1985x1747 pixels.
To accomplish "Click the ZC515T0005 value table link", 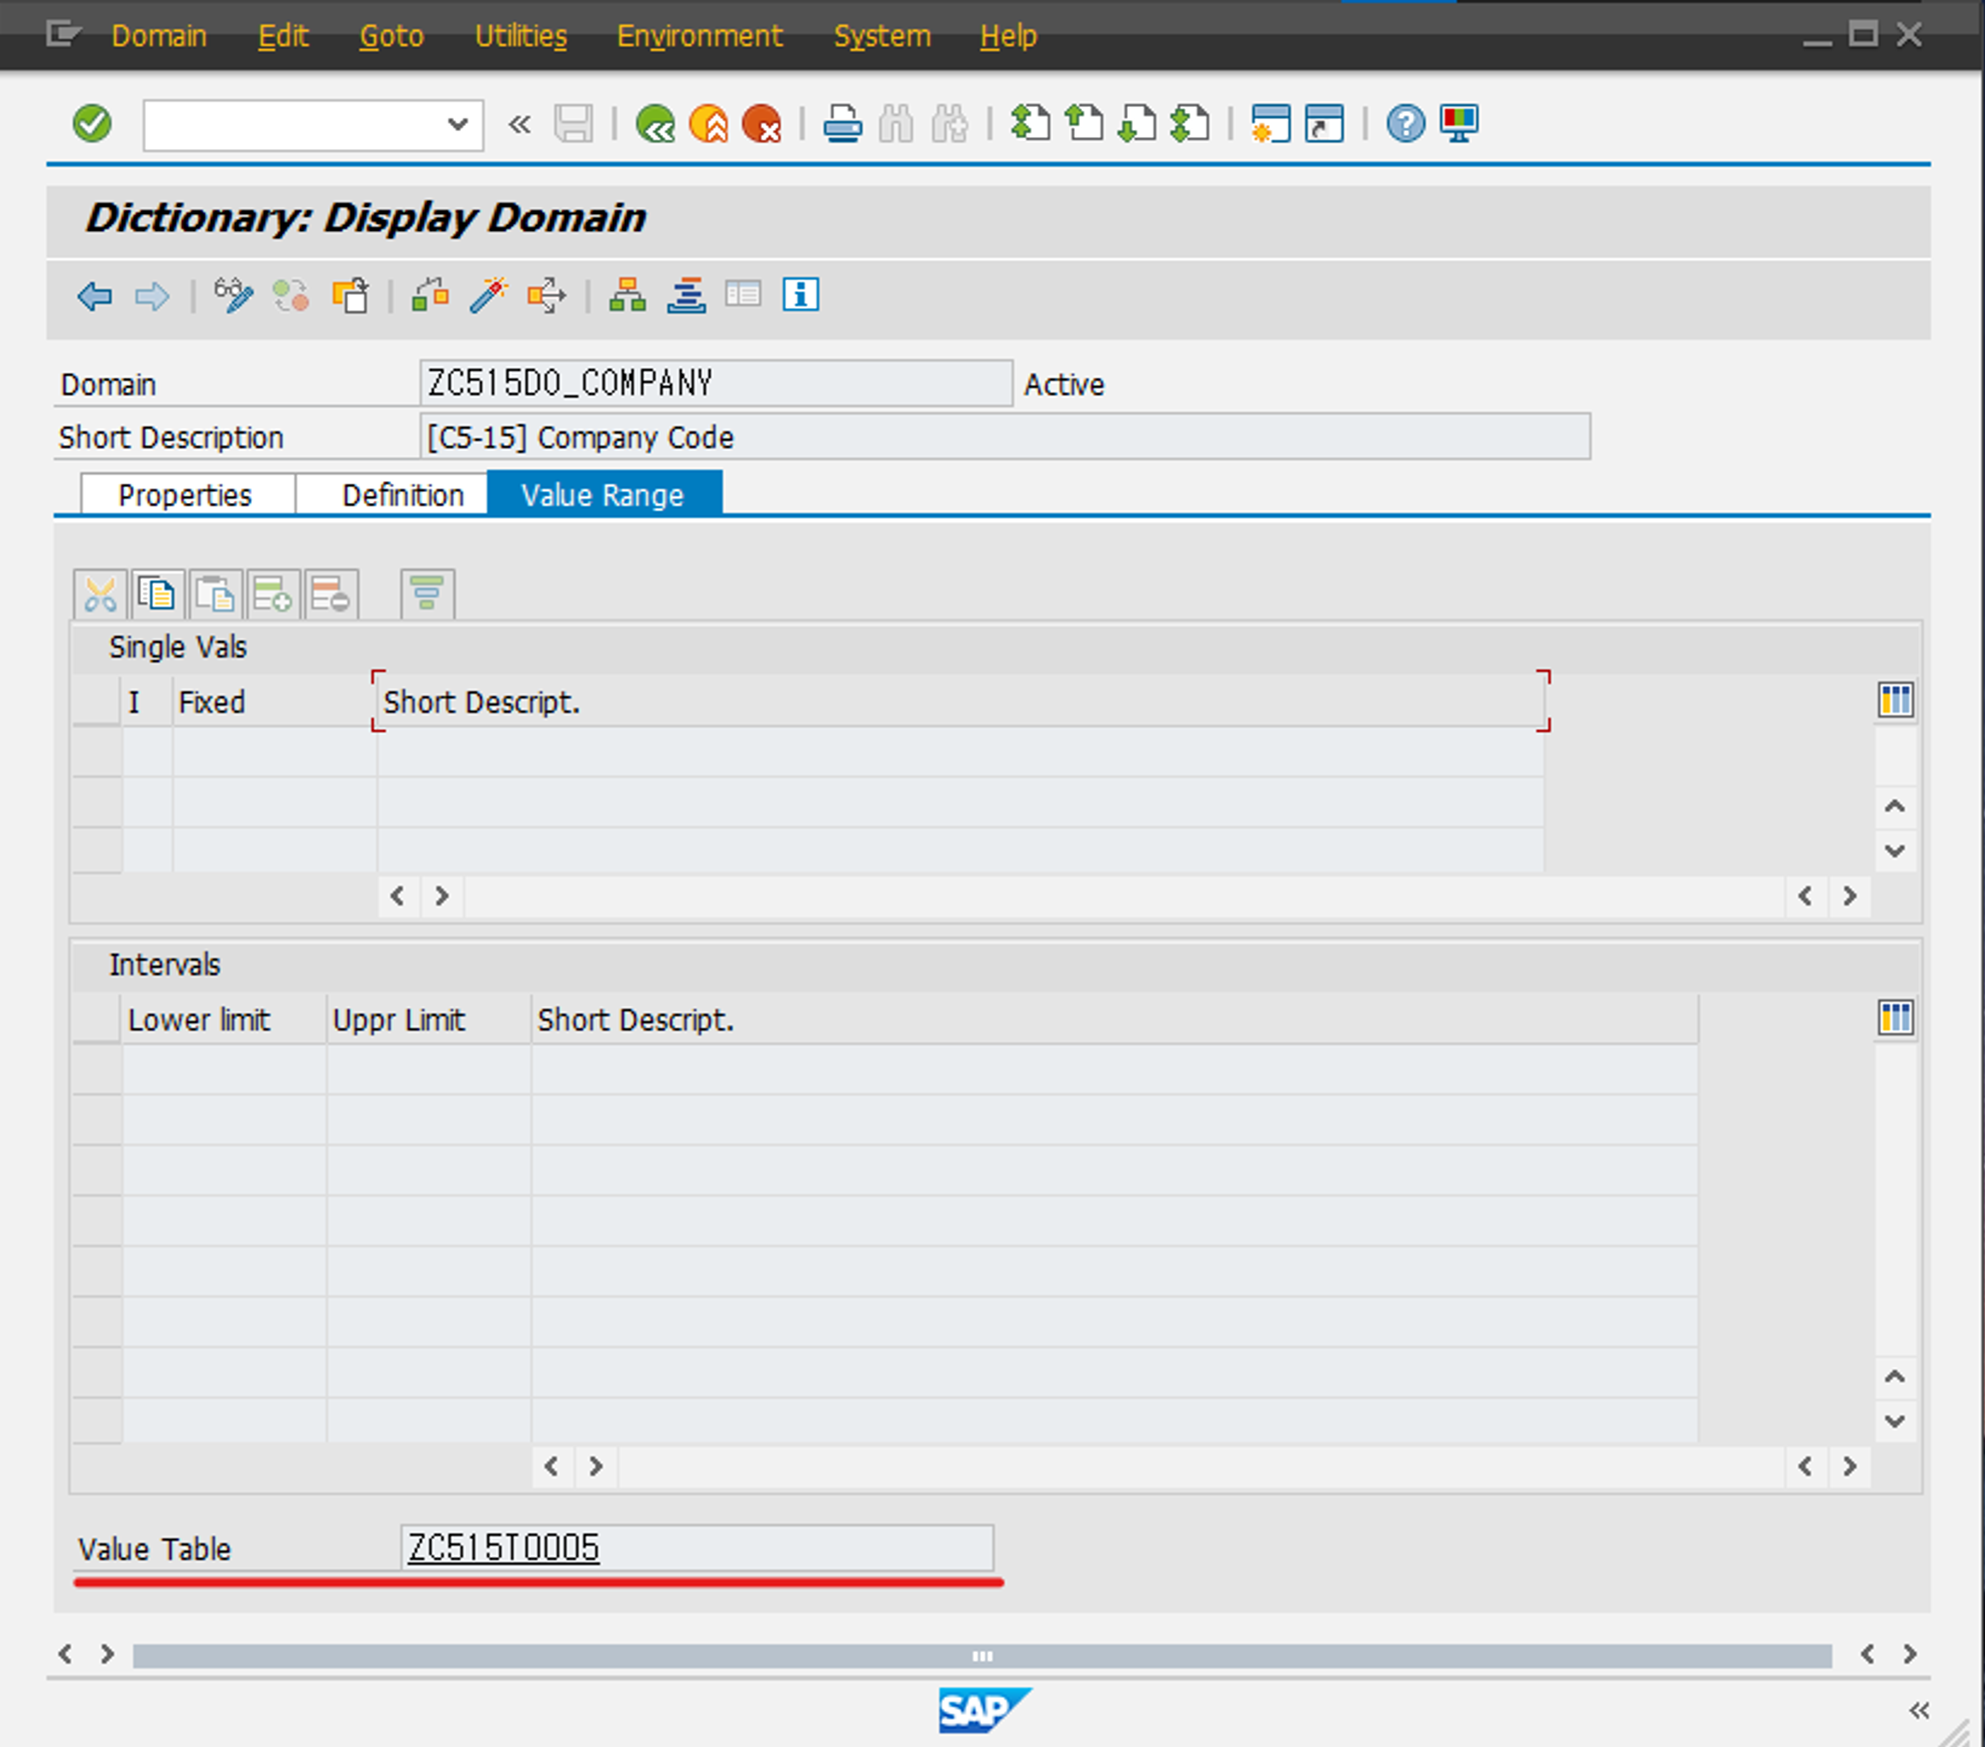I will pyautogui.click(x=504, y=1548).
